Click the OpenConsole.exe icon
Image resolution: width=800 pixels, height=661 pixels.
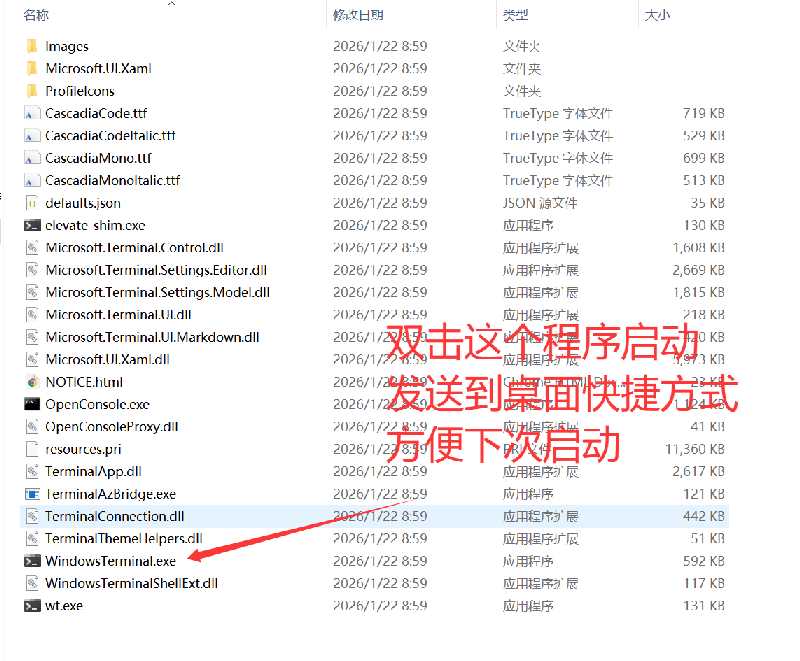32,404
